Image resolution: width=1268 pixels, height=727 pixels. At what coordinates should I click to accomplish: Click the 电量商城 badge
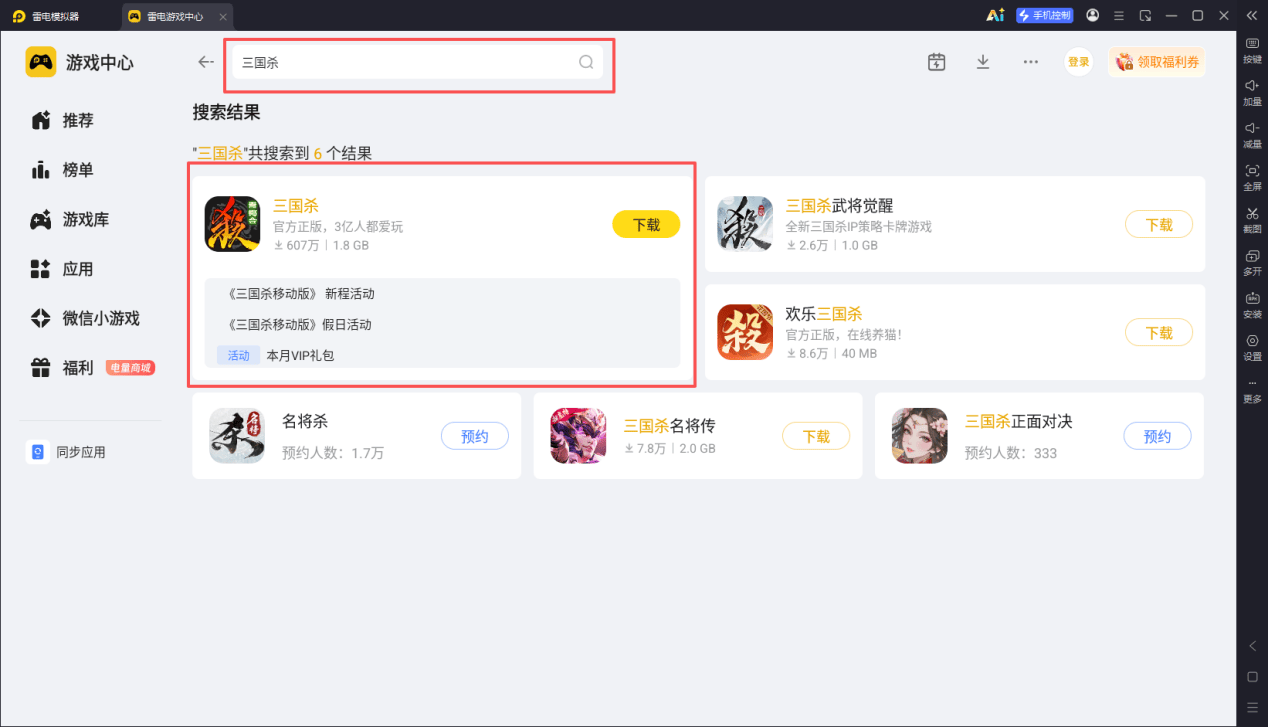pos(130,368)
